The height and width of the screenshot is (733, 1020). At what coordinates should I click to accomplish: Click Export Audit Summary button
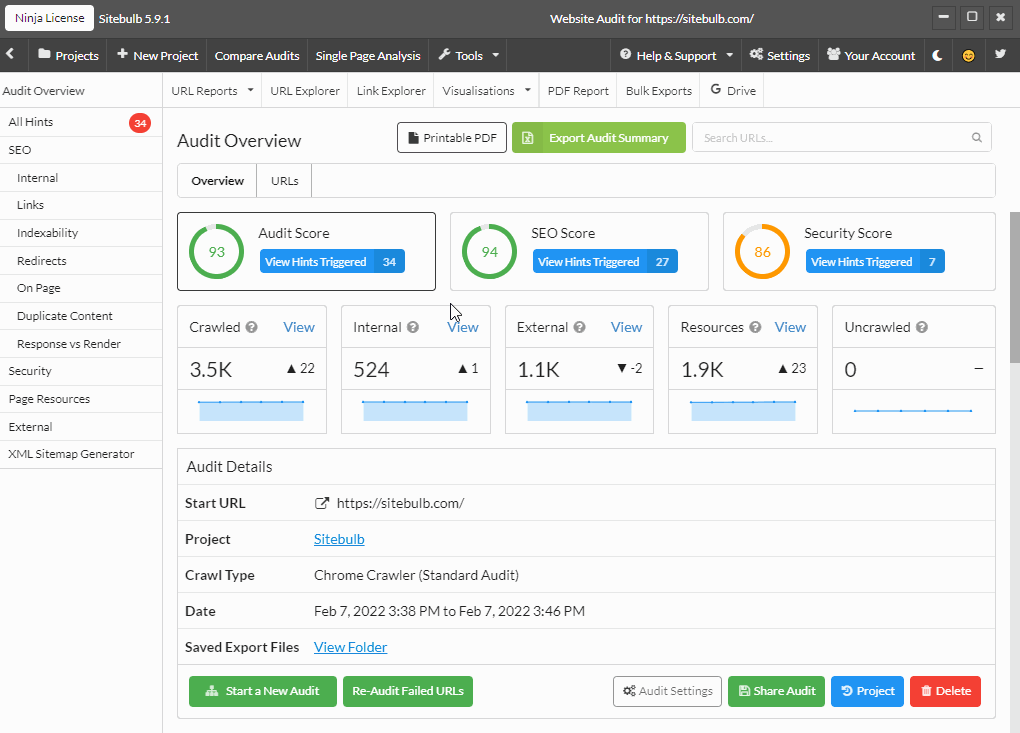[x=598, y=138]
